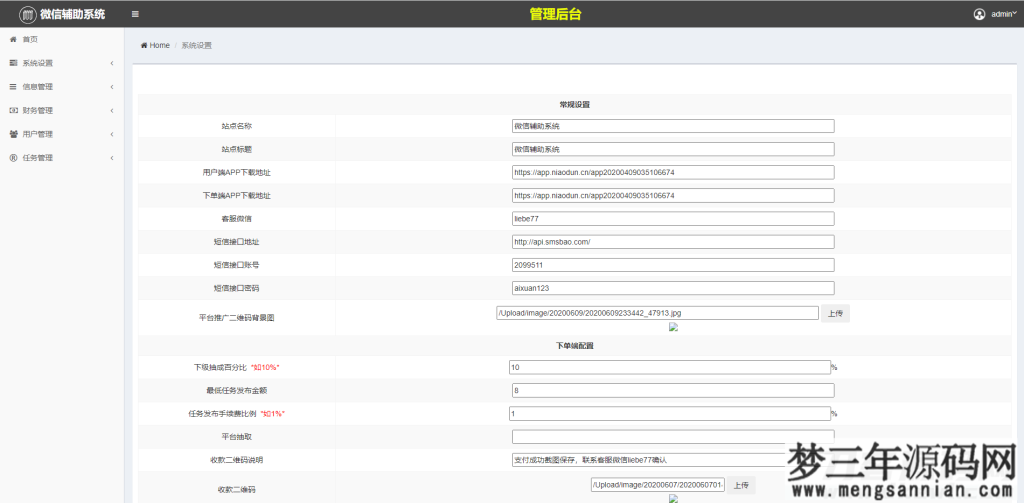The width and height of the screenshot is (1024, 503).
Task: Click 上传 button for 收款二维码
Action: click(739, 485)
